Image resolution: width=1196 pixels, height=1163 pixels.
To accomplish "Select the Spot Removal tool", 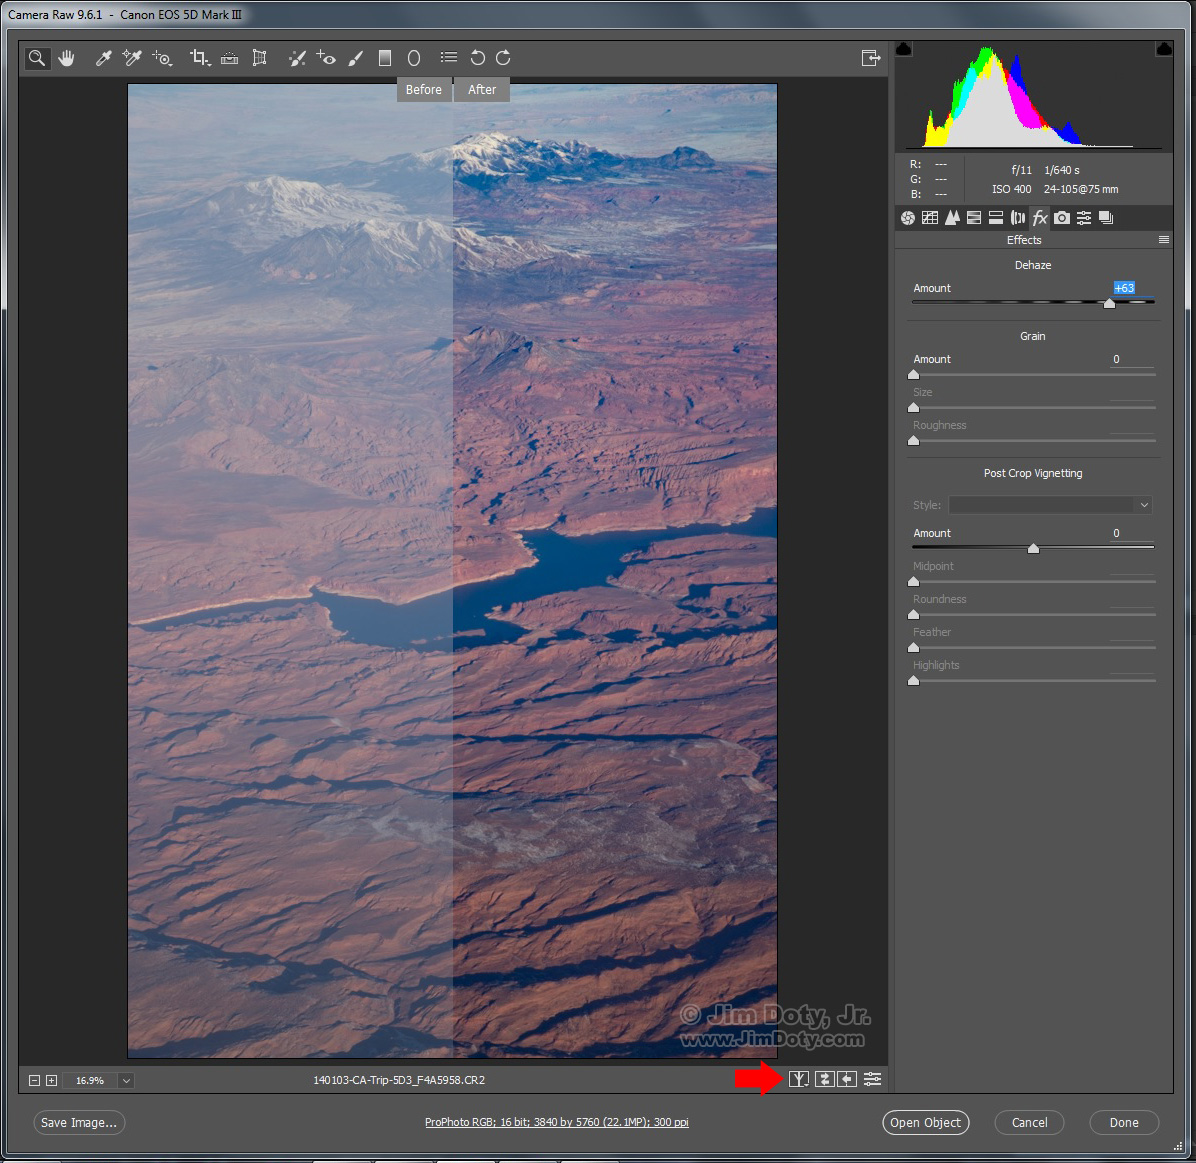I will click(x=297, y=58).
